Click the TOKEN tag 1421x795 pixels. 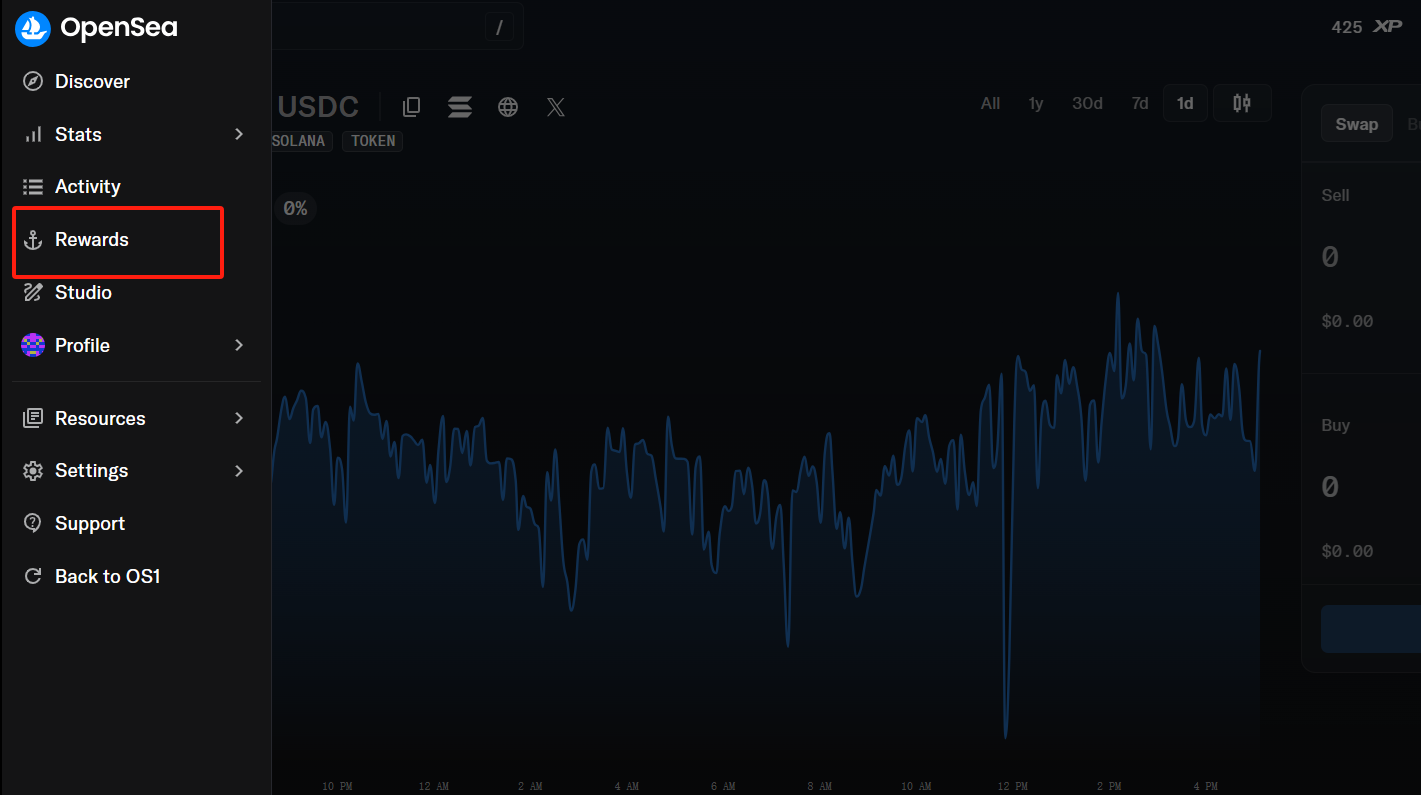coord(373,141)
